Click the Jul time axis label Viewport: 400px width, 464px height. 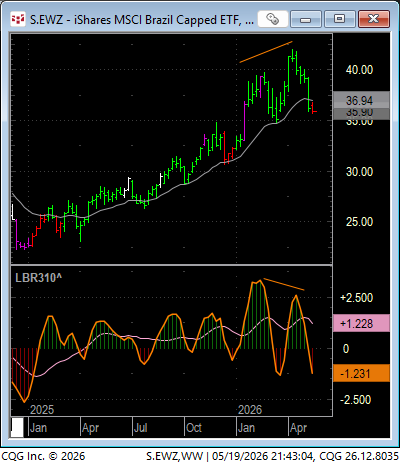pyautogui.click(x=140, y=428)
